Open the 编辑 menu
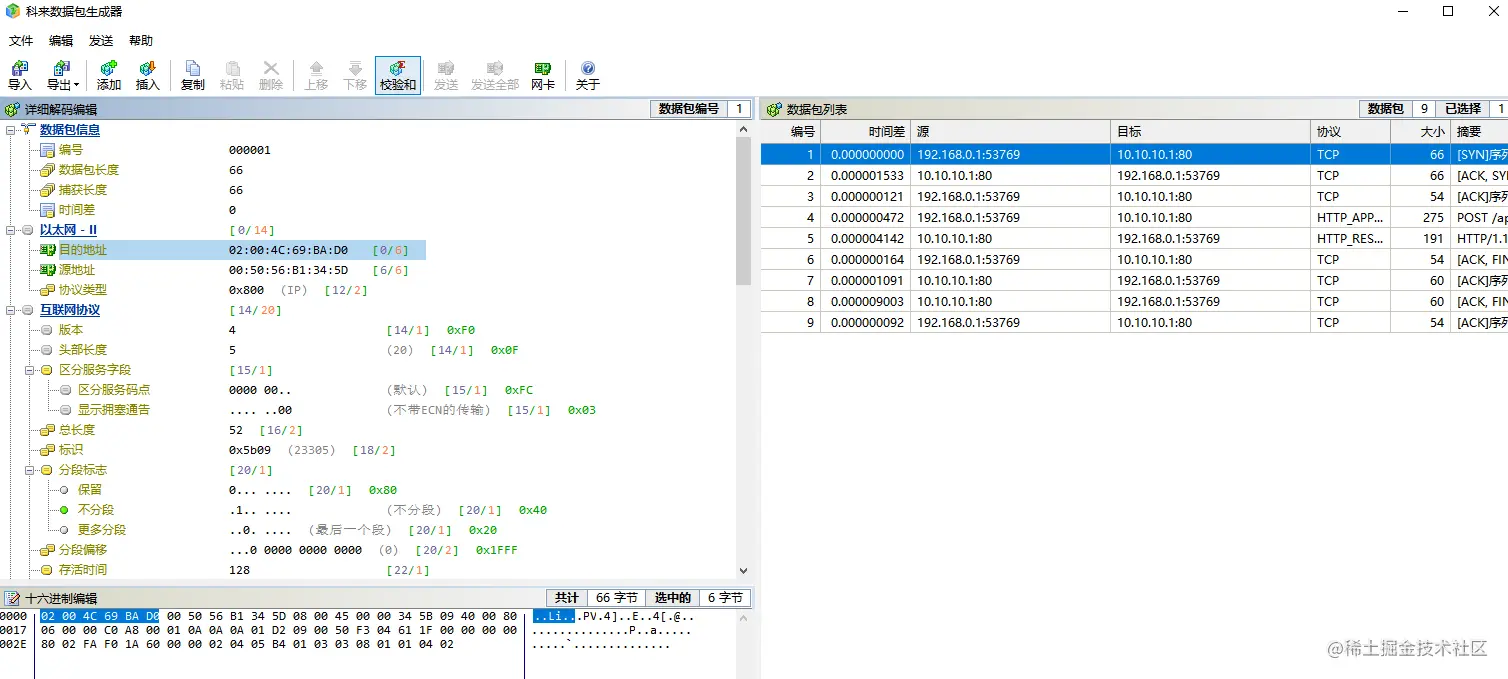This screenshot has height=679, width=1508. point(61,41)
